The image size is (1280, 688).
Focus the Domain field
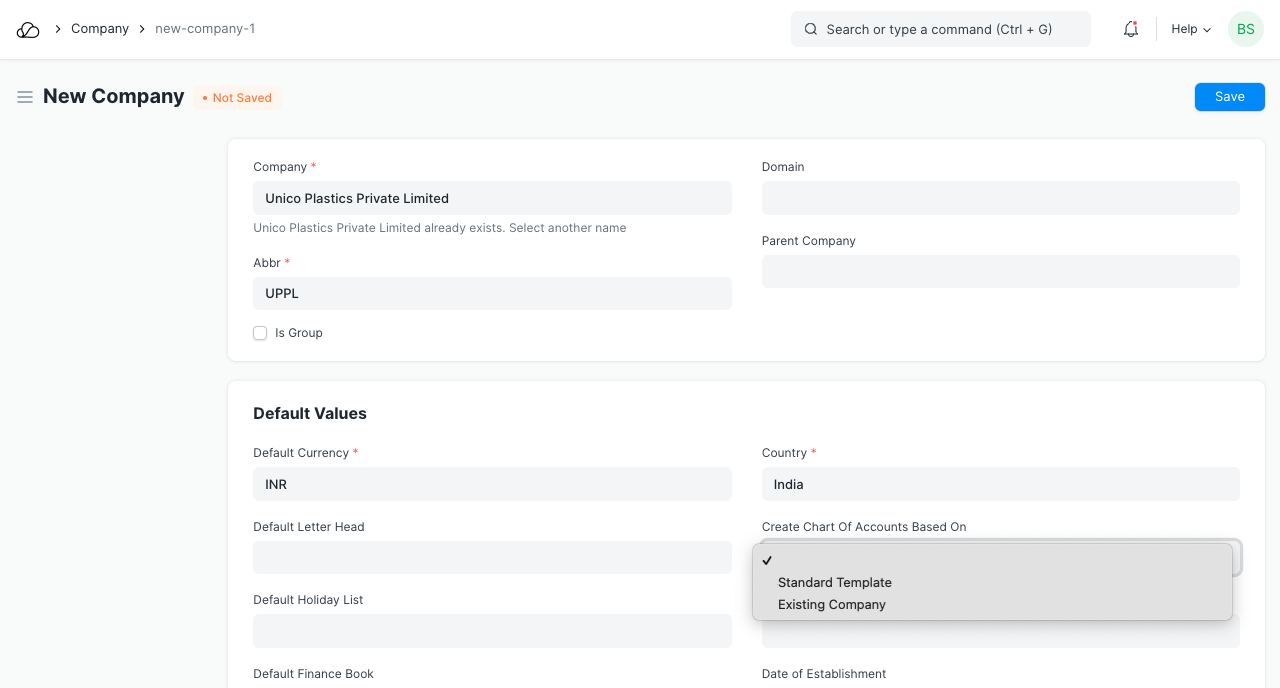coord(1000,198)
